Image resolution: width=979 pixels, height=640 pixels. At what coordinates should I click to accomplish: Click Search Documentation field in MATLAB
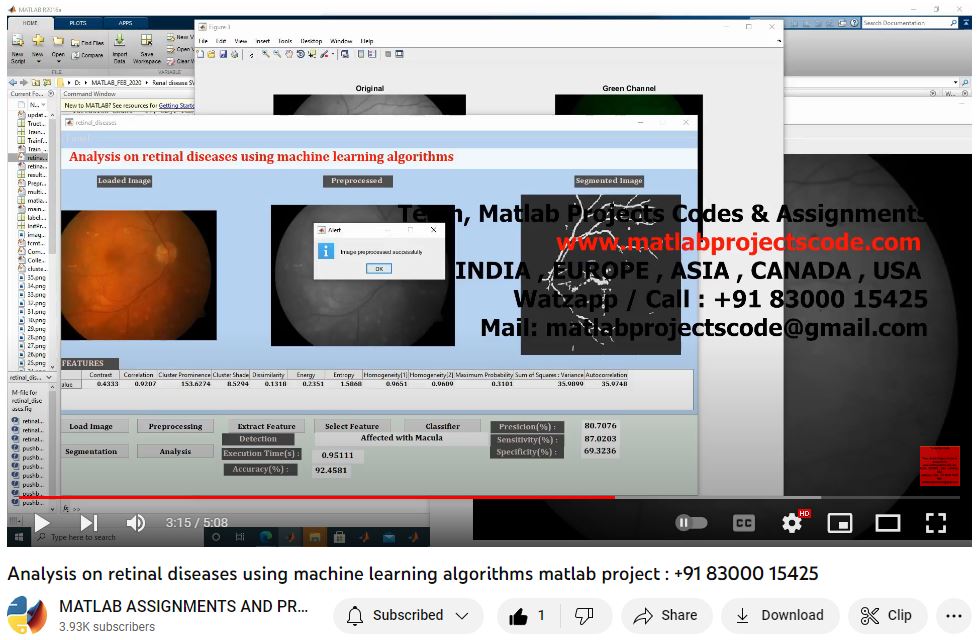click(910, 23)
